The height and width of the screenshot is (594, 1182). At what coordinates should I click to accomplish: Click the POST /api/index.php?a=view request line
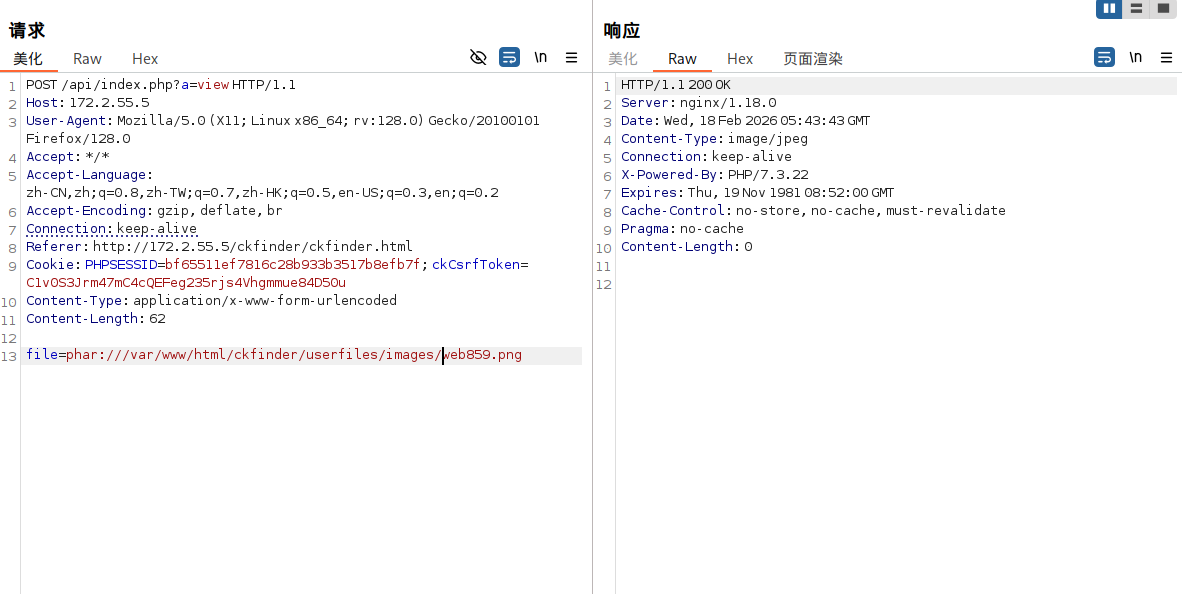161,84
